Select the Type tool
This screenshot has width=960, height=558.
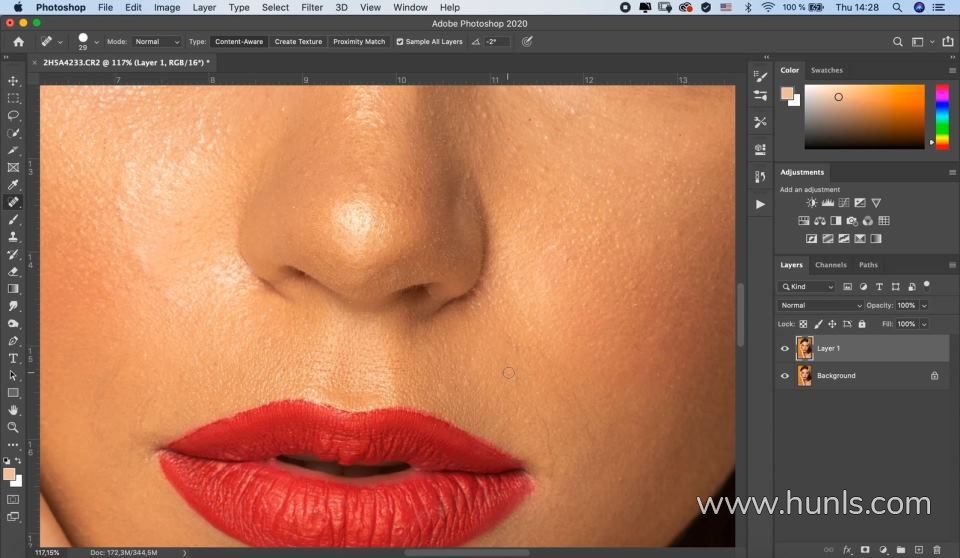pyautogui.click(x=13, y=358)
